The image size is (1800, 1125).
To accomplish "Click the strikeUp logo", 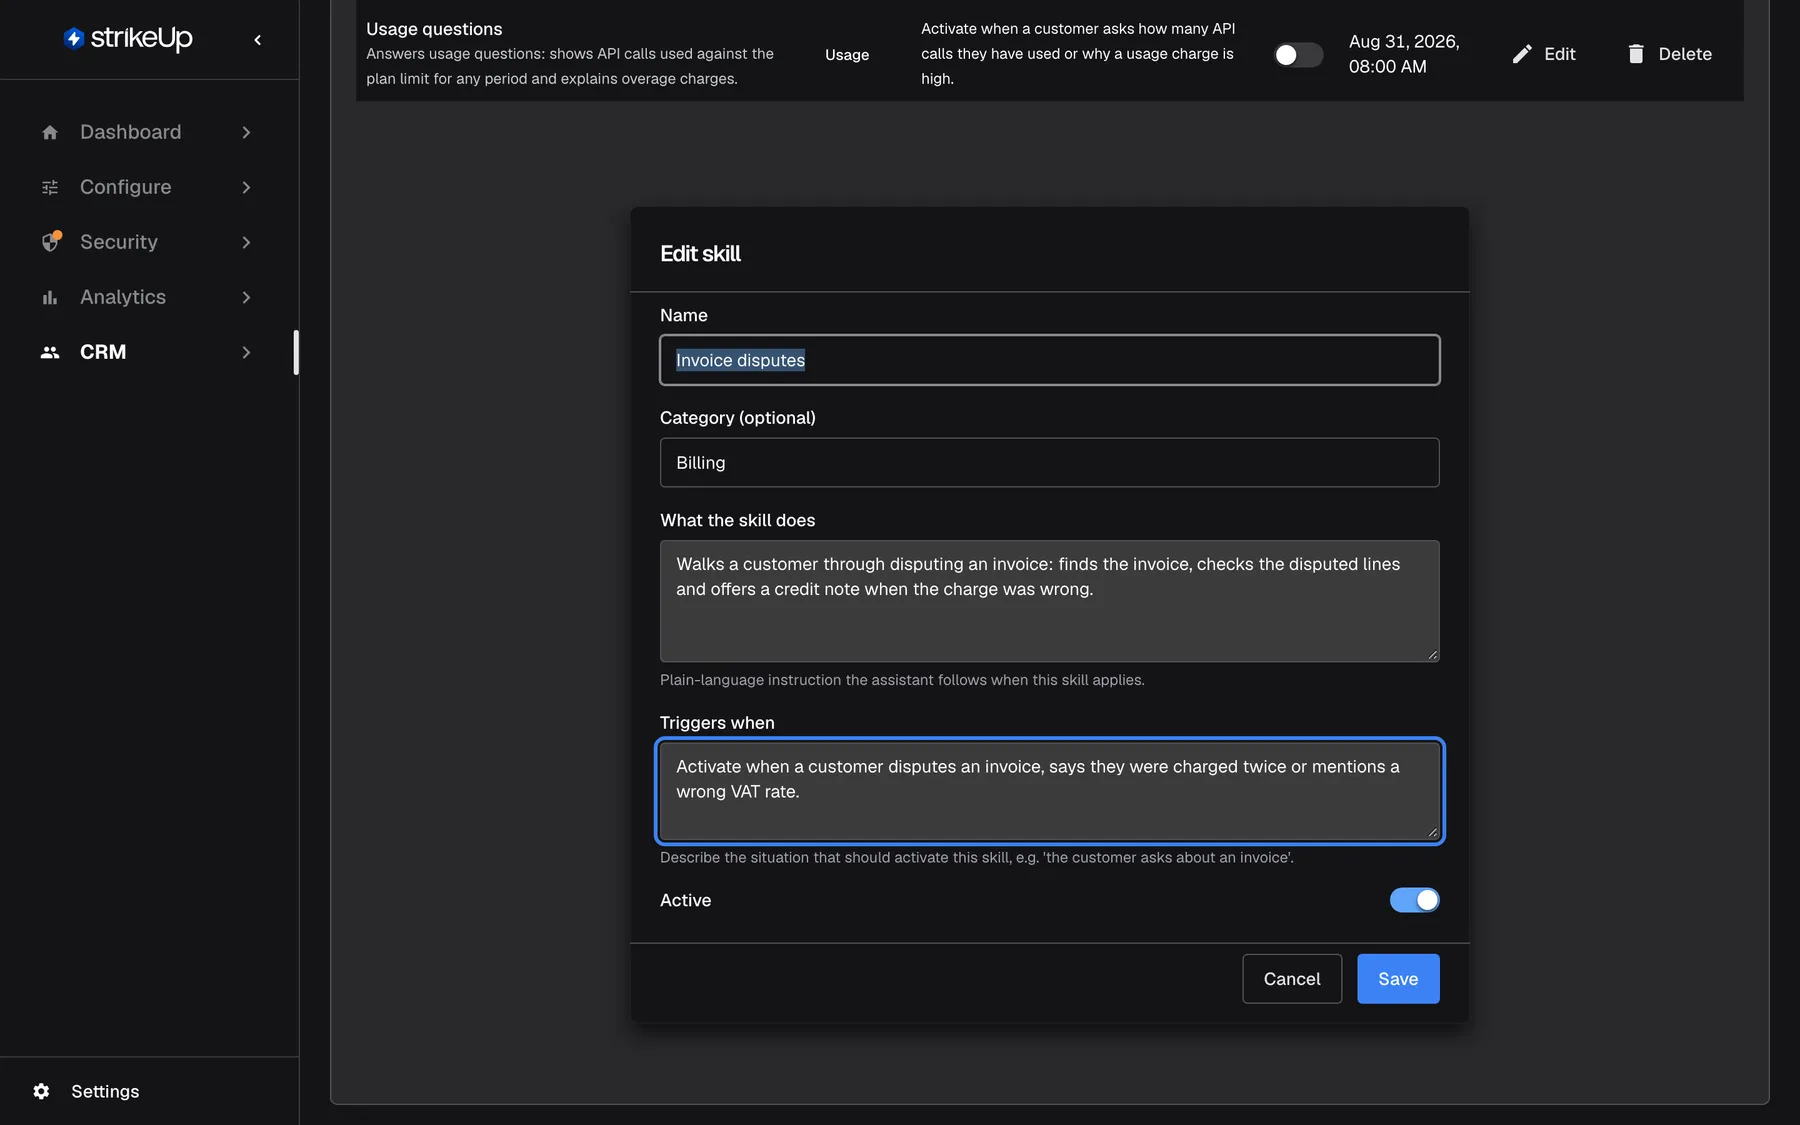I will tap(128, 38).
